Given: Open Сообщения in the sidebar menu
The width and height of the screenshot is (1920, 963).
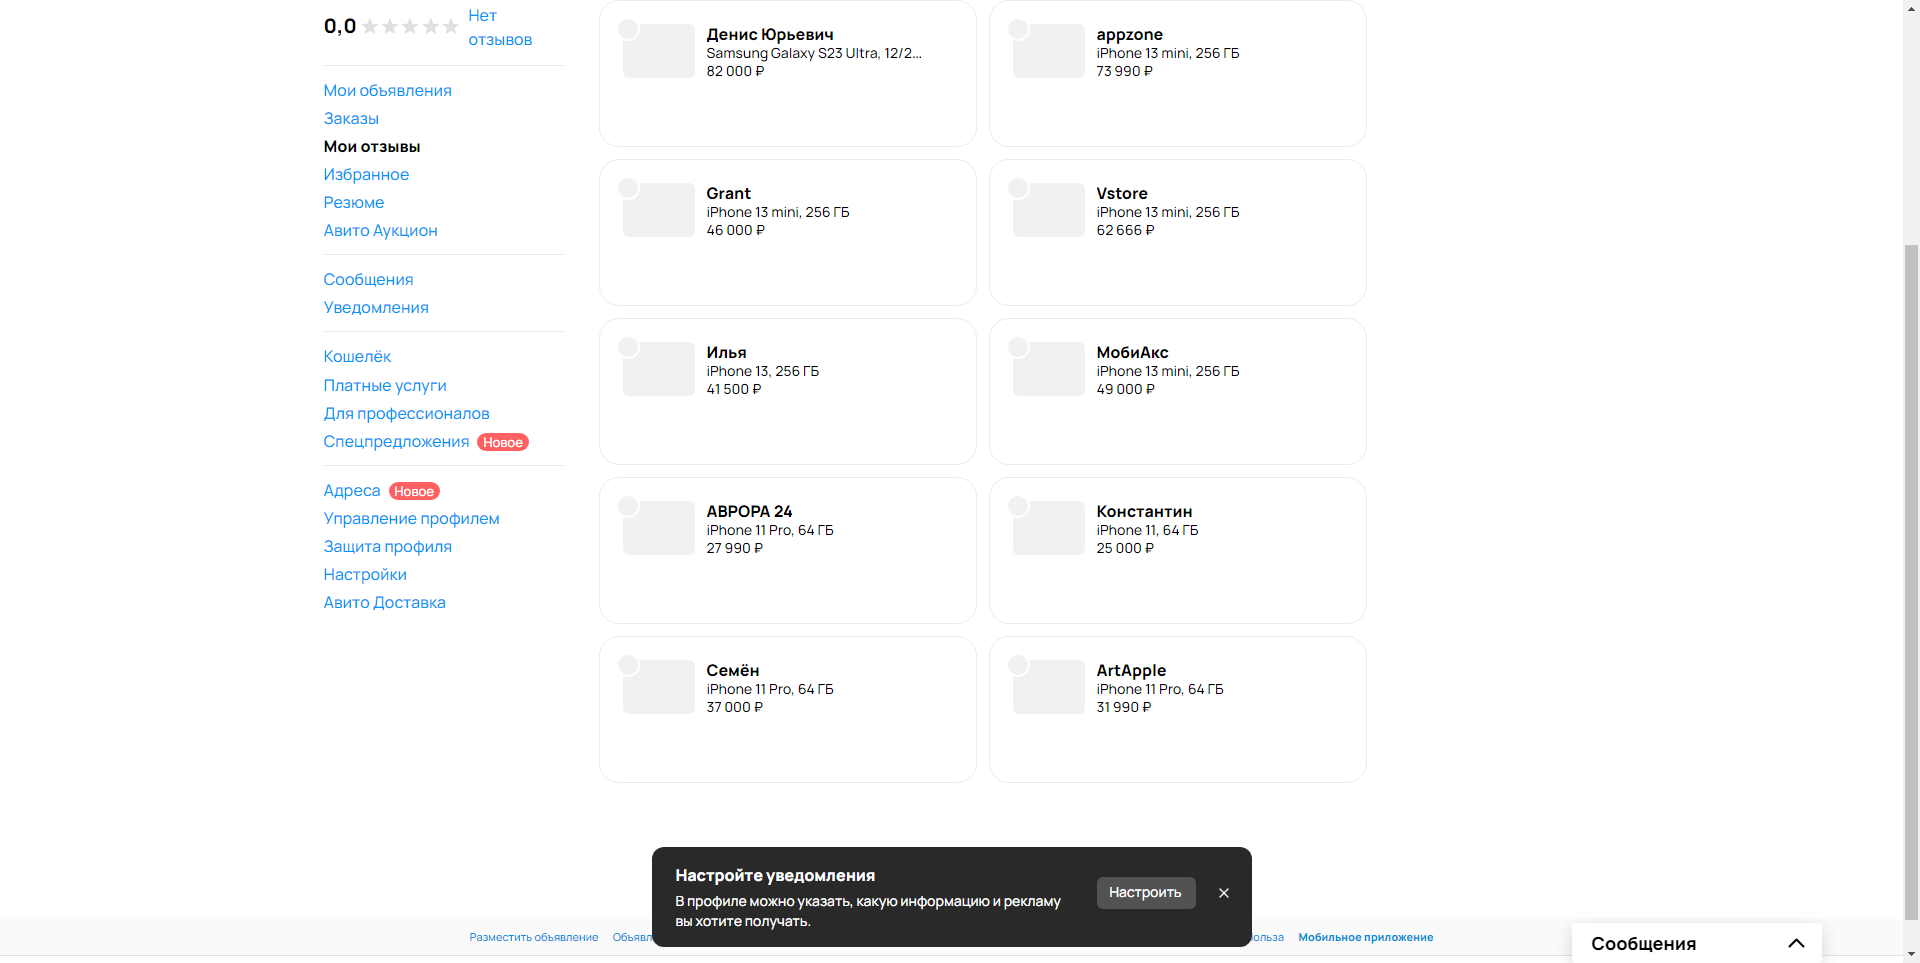Looking at the screenshot, I should tap(368, 280).
